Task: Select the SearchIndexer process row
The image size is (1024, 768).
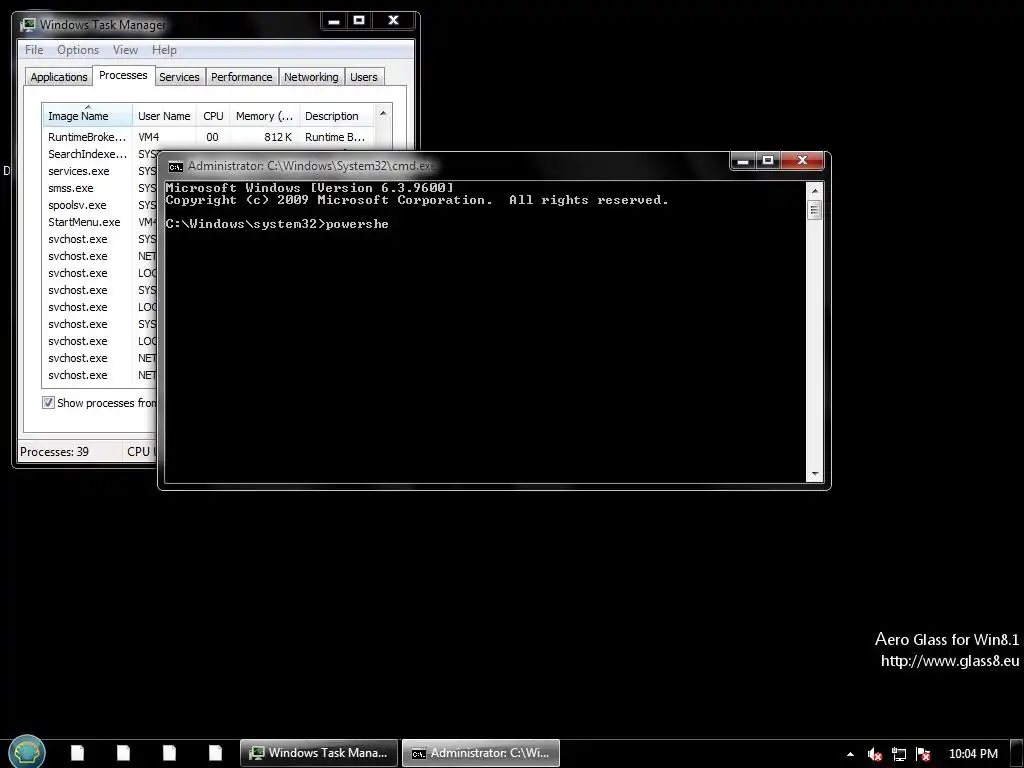Action: [101, 154]
